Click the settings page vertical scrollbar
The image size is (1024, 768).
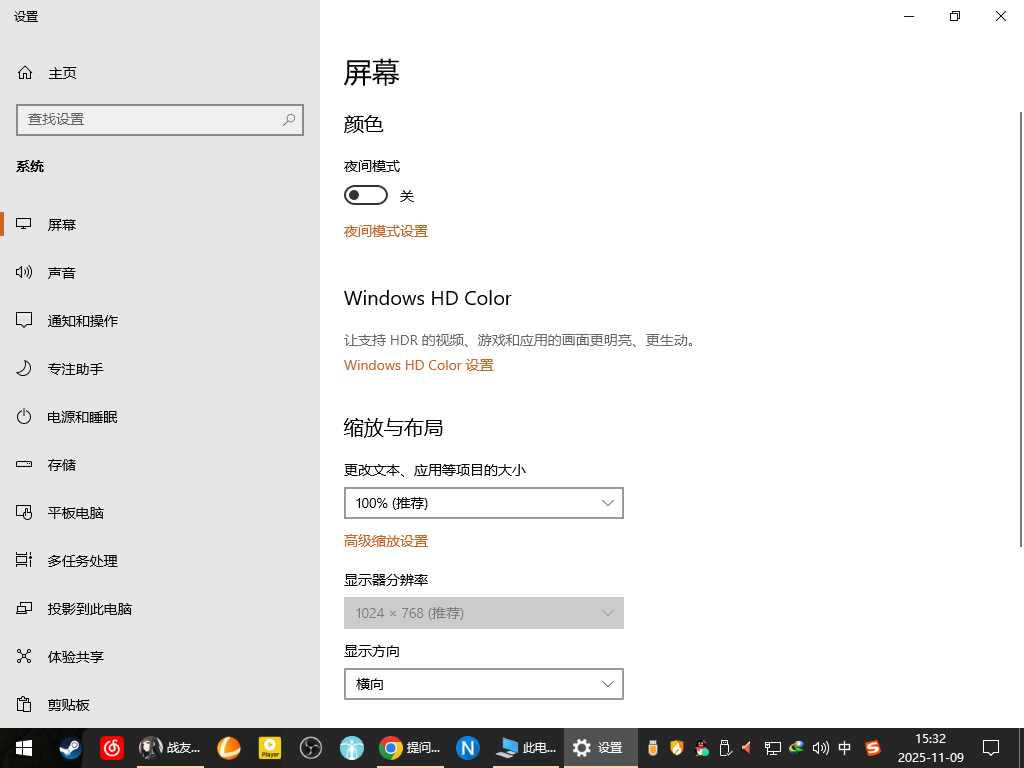tap(1021, 329)
